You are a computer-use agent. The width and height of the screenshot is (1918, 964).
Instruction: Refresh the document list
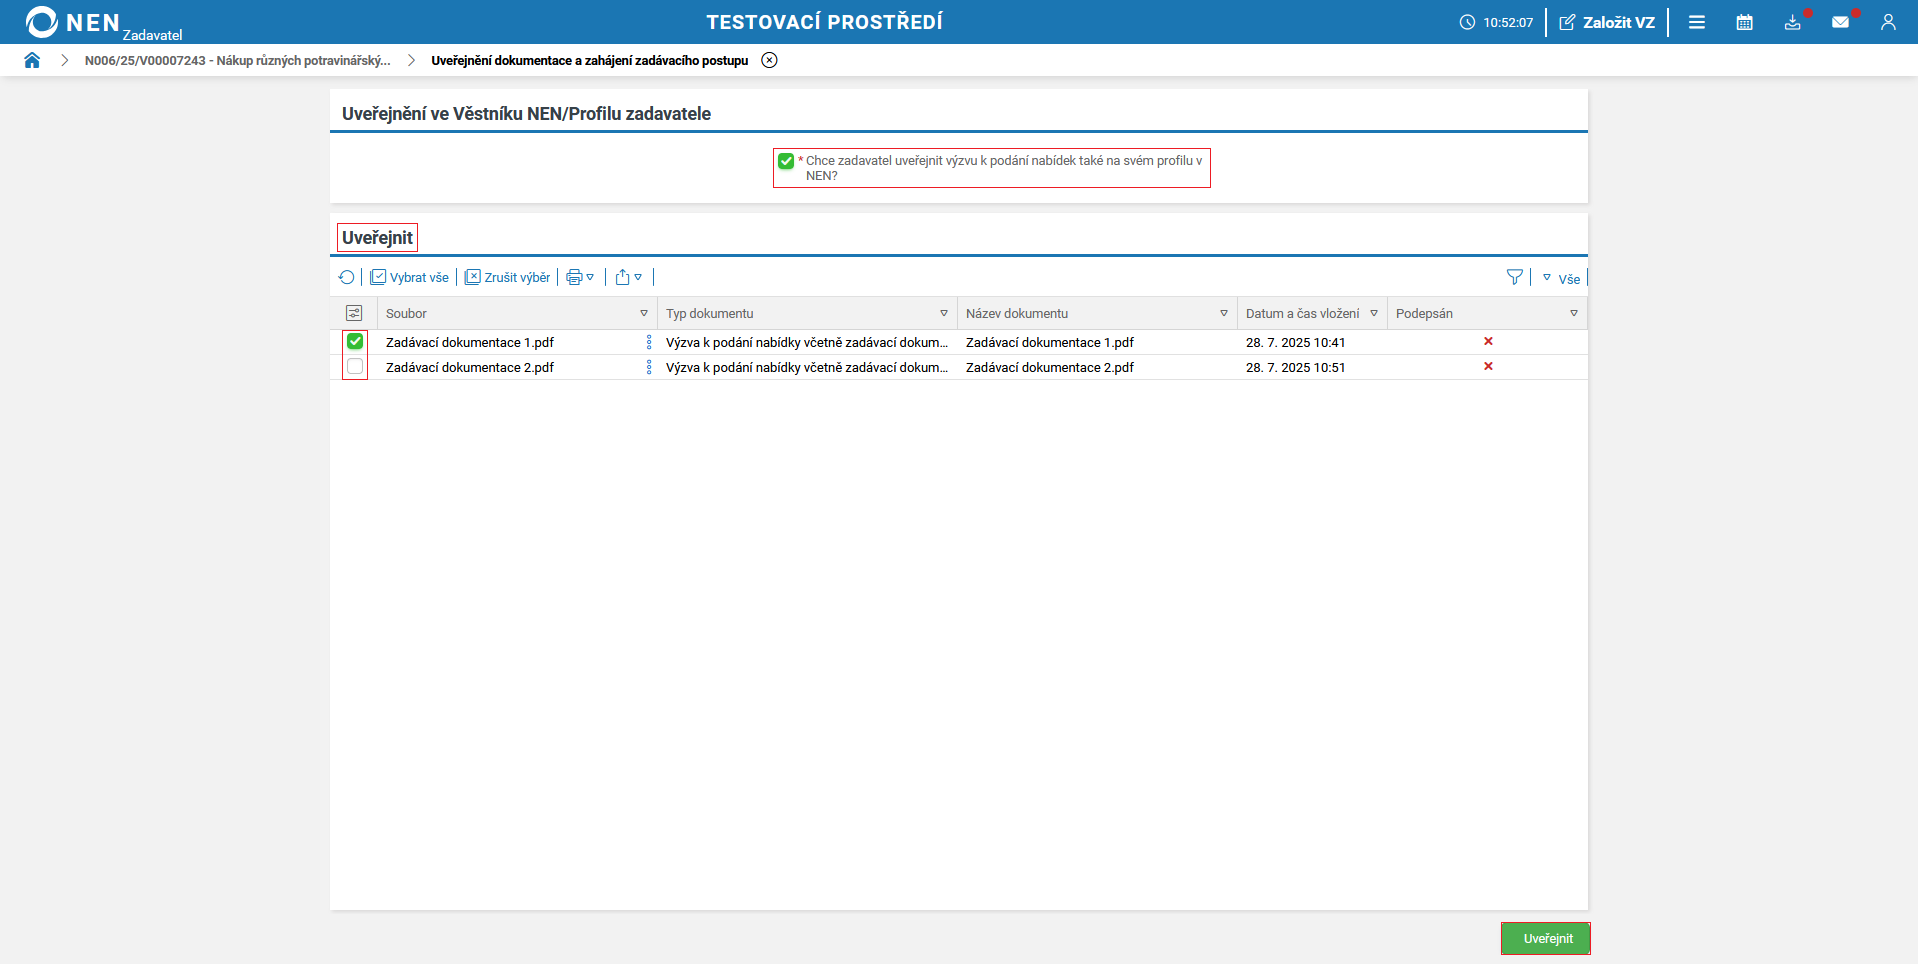pos(346,278)
